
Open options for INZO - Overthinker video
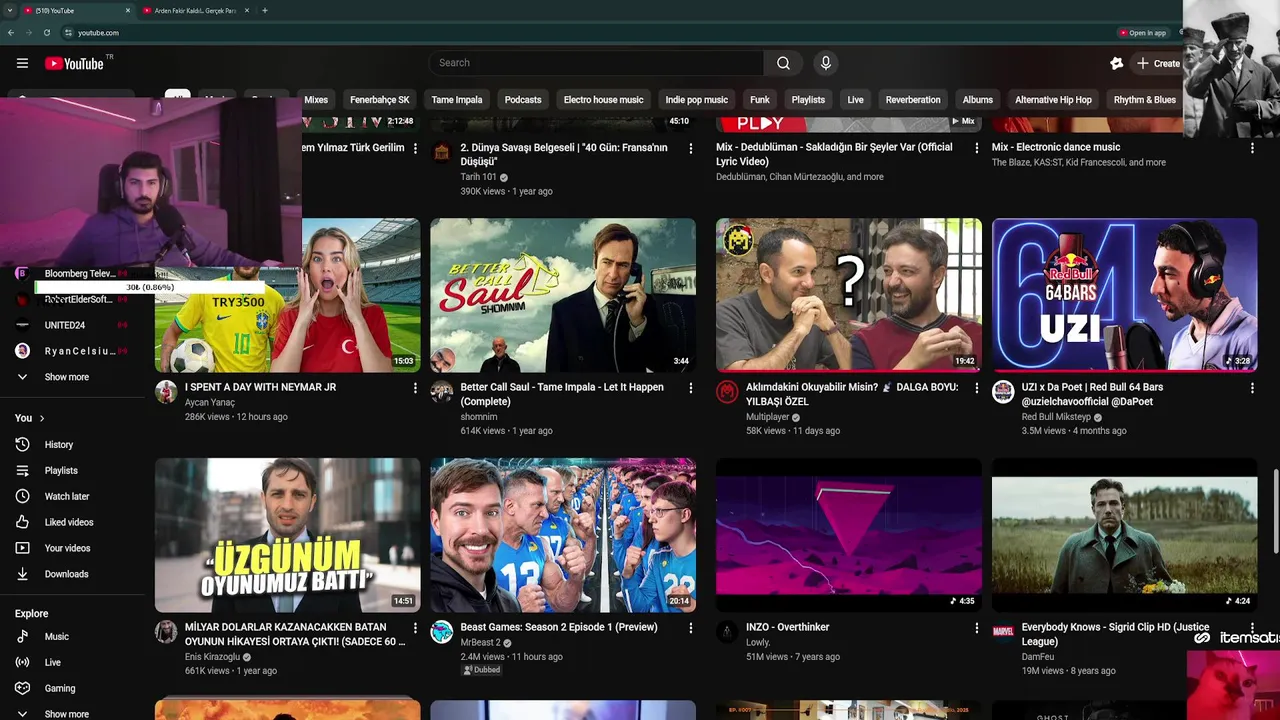(977, 628)
